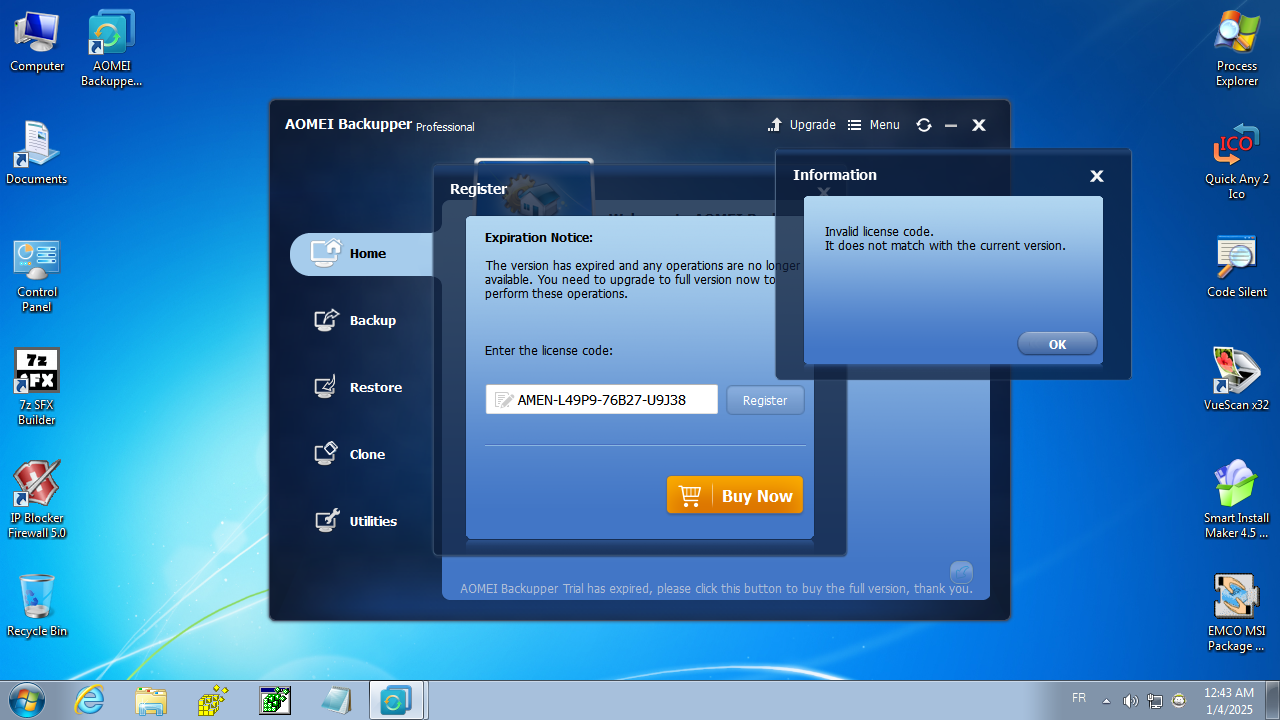Click OK in the Information dialog

click(1057, 344)
